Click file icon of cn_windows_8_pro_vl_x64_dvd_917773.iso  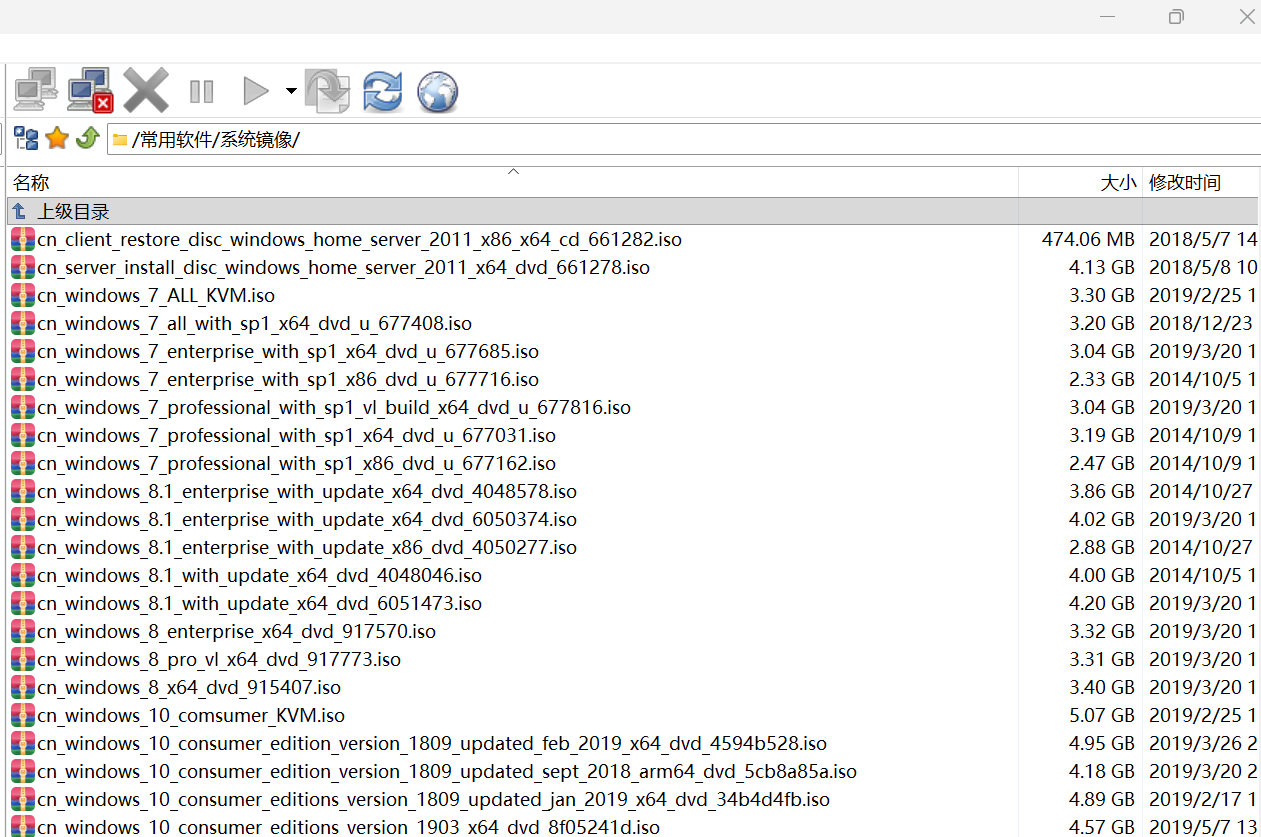pos(23,660)
